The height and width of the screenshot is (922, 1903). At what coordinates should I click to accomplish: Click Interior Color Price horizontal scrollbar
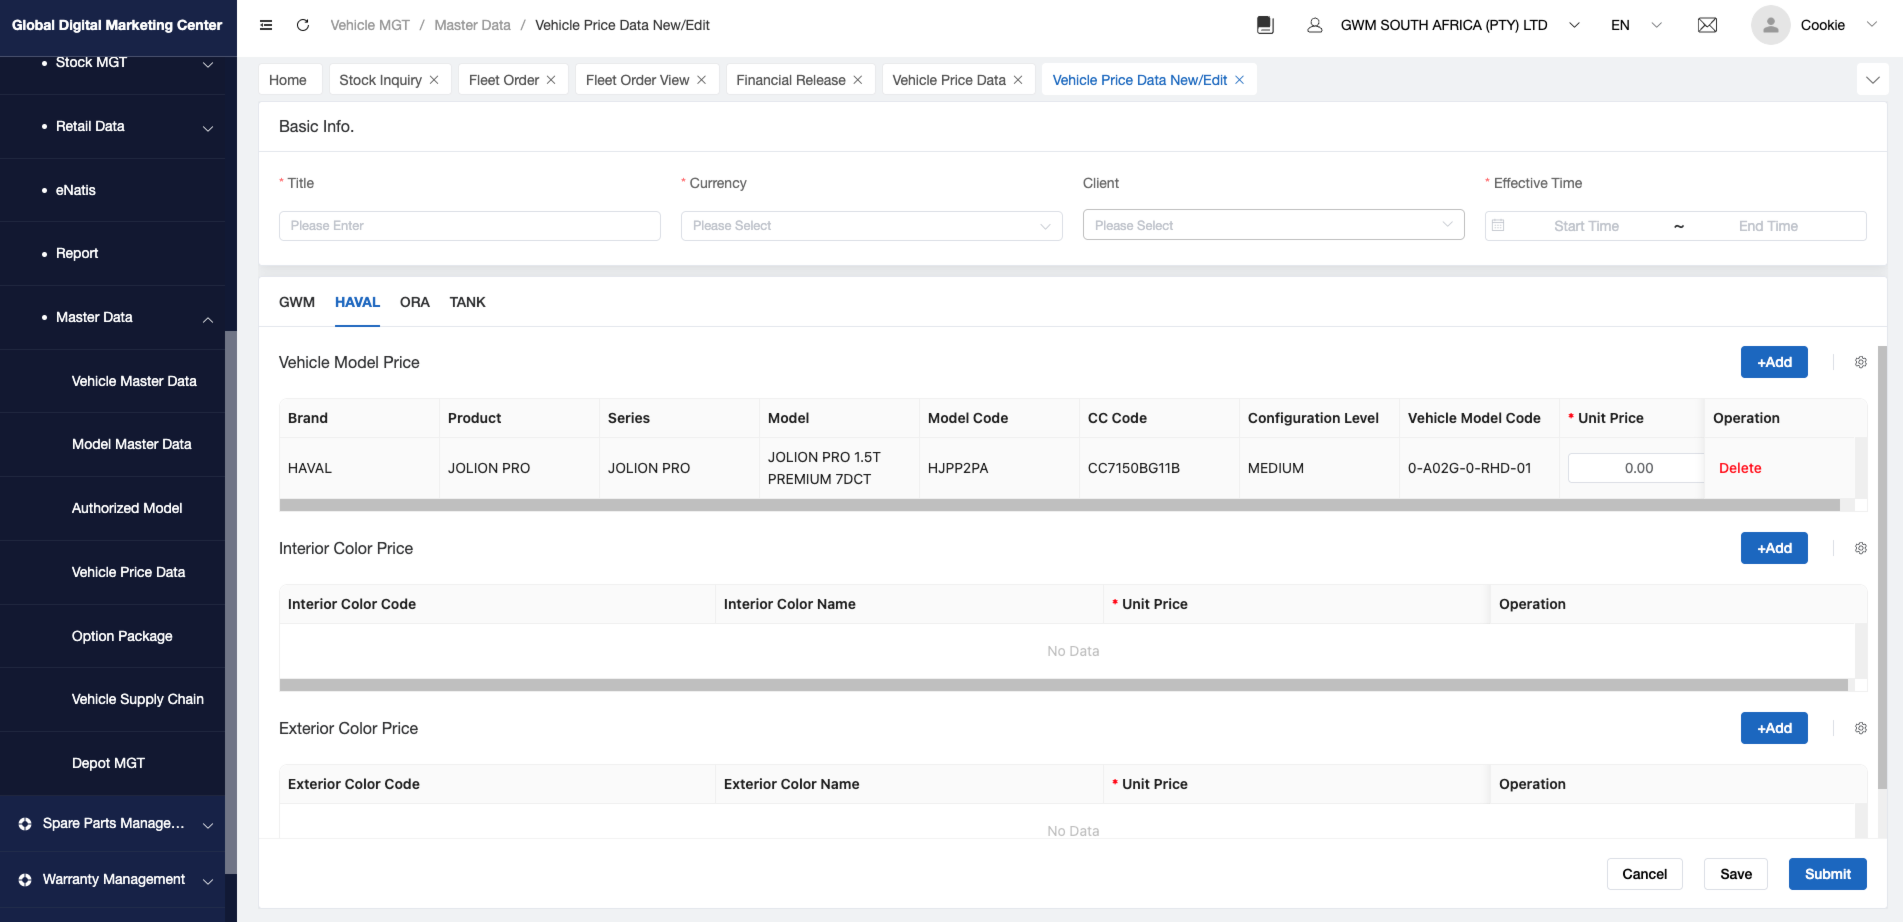tap(1063, 685)
